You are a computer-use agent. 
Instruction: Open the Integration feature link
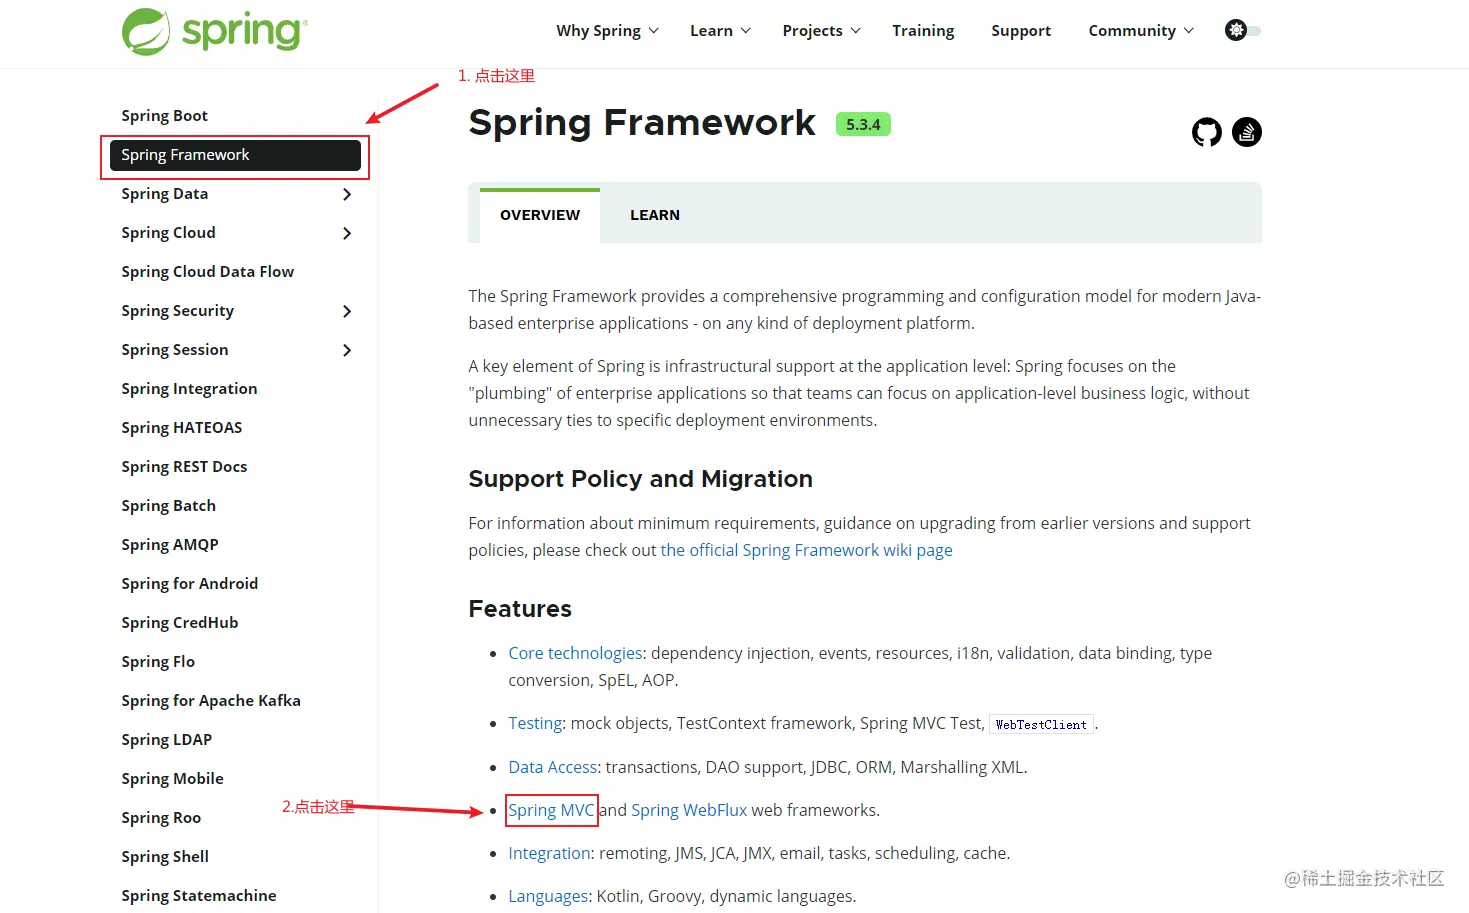pyautogui.click(x=549, y=853)
